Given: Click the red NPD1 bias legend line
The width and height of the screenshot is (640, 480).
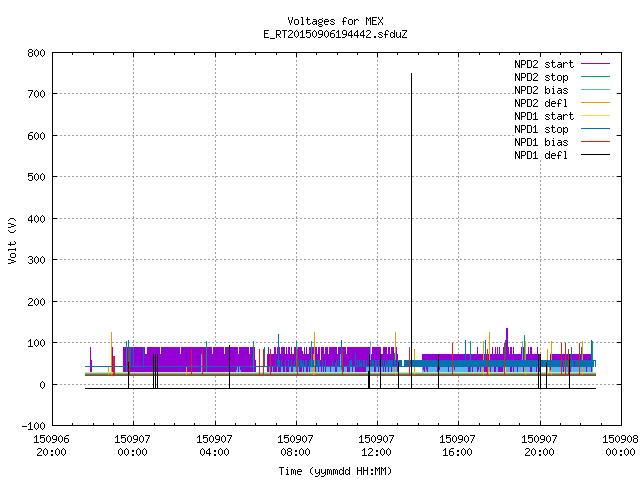Looking at the screenshot, I should (x=595, y=142).
